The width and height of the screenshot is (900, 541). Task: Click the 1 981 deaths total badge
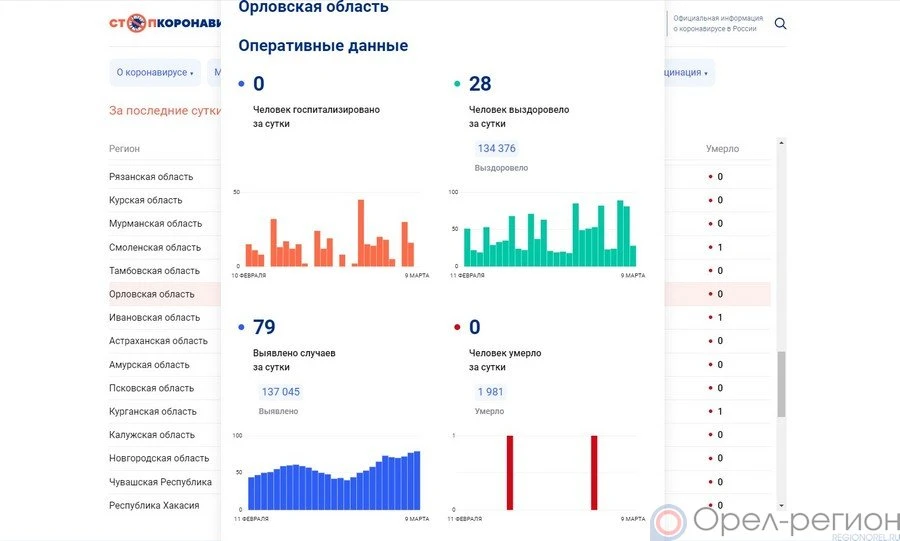pyautogui.click(x=490, y=392)
